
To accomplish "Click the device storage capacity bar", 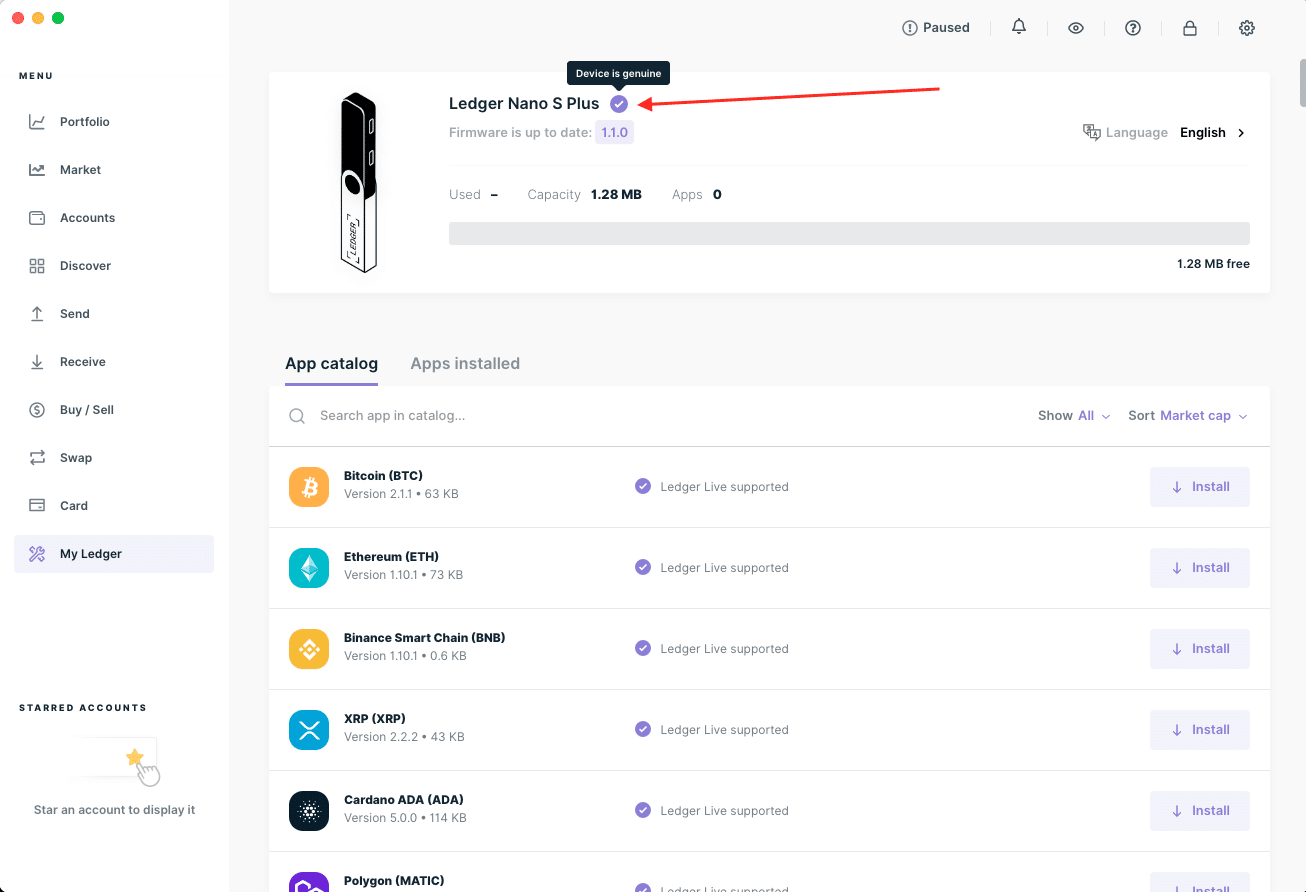I will pos(849,233).
